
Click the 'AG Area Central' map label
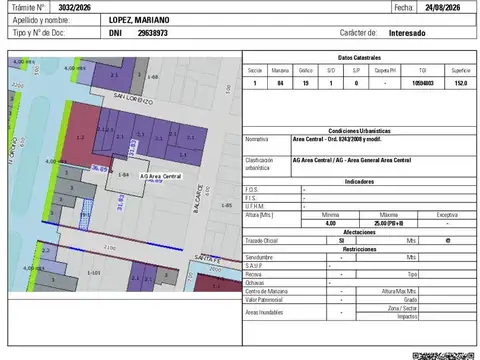[161, 176]
